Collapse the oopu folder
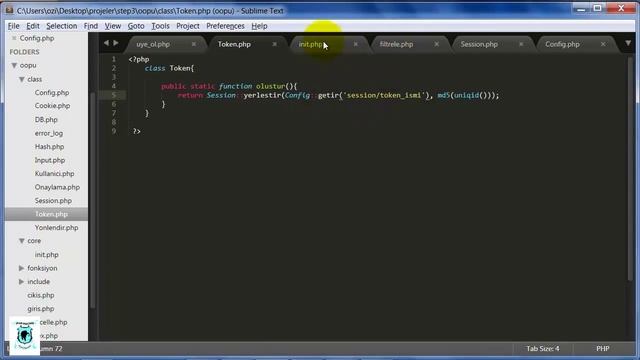Viewport: 640px width, 360px height. 14,65
